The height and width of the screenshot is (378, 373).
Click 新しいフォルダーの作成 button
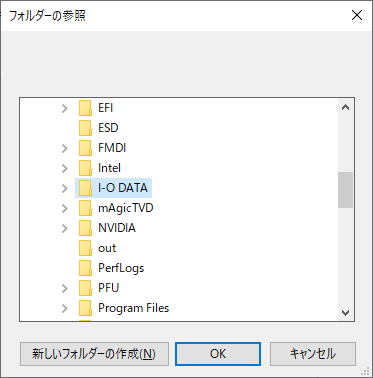click(x=94, y=354)
